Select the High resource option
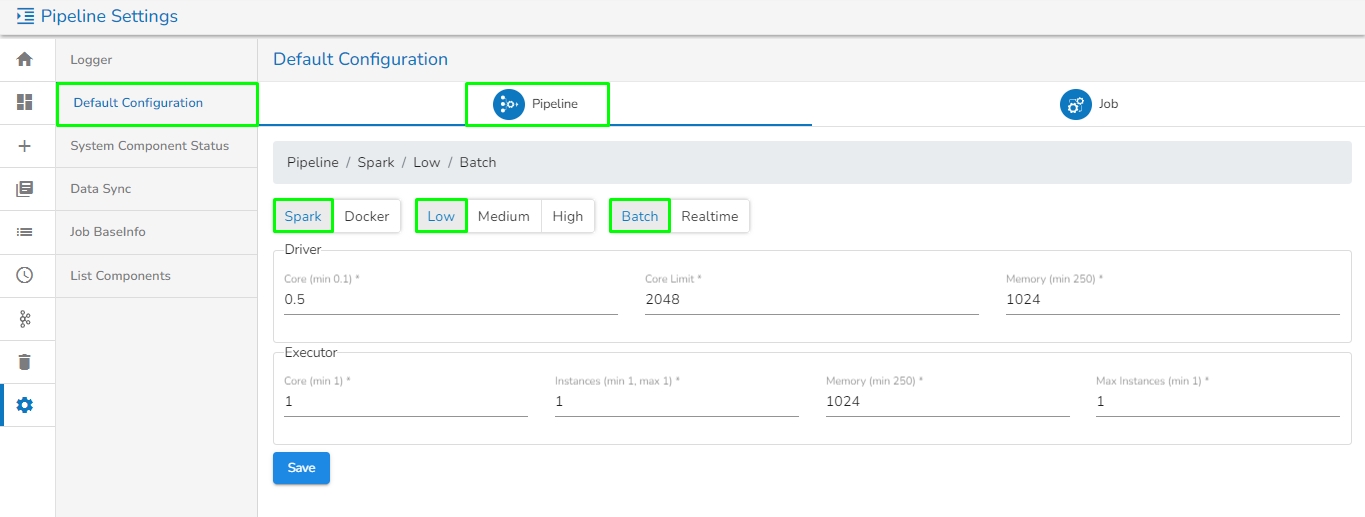 coord(567,216)
